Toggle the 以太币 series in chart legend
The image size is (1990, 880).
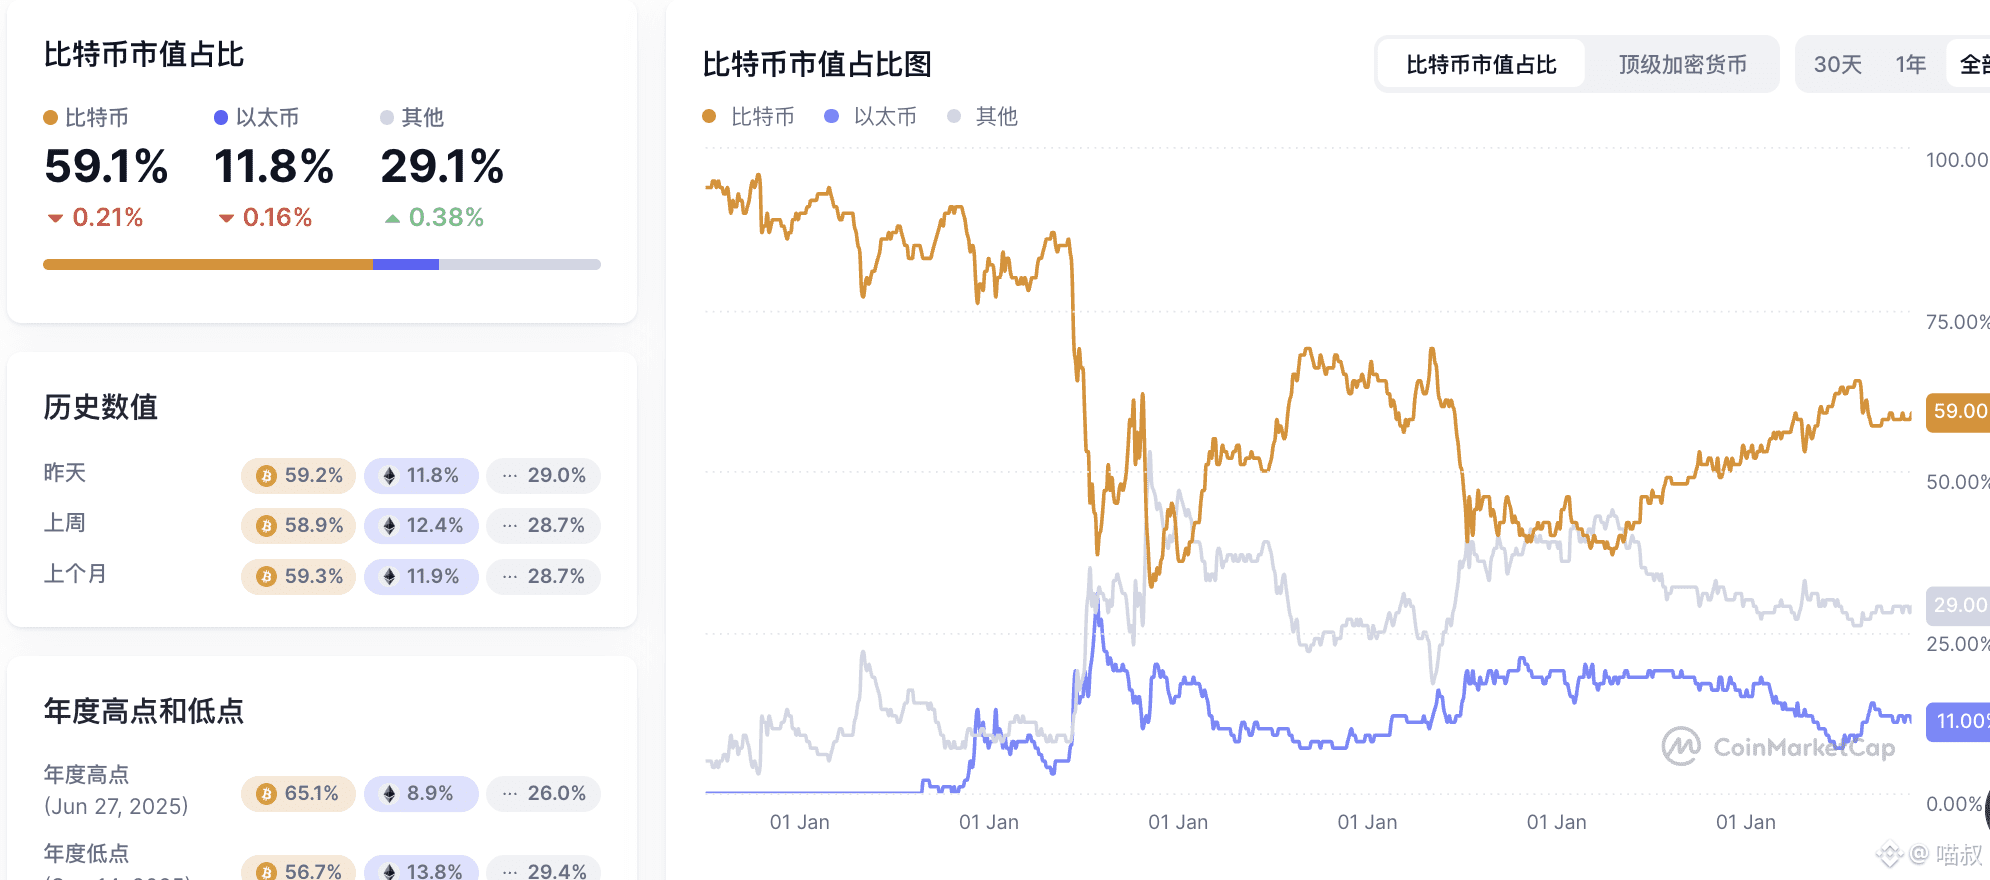click(872, 116)
